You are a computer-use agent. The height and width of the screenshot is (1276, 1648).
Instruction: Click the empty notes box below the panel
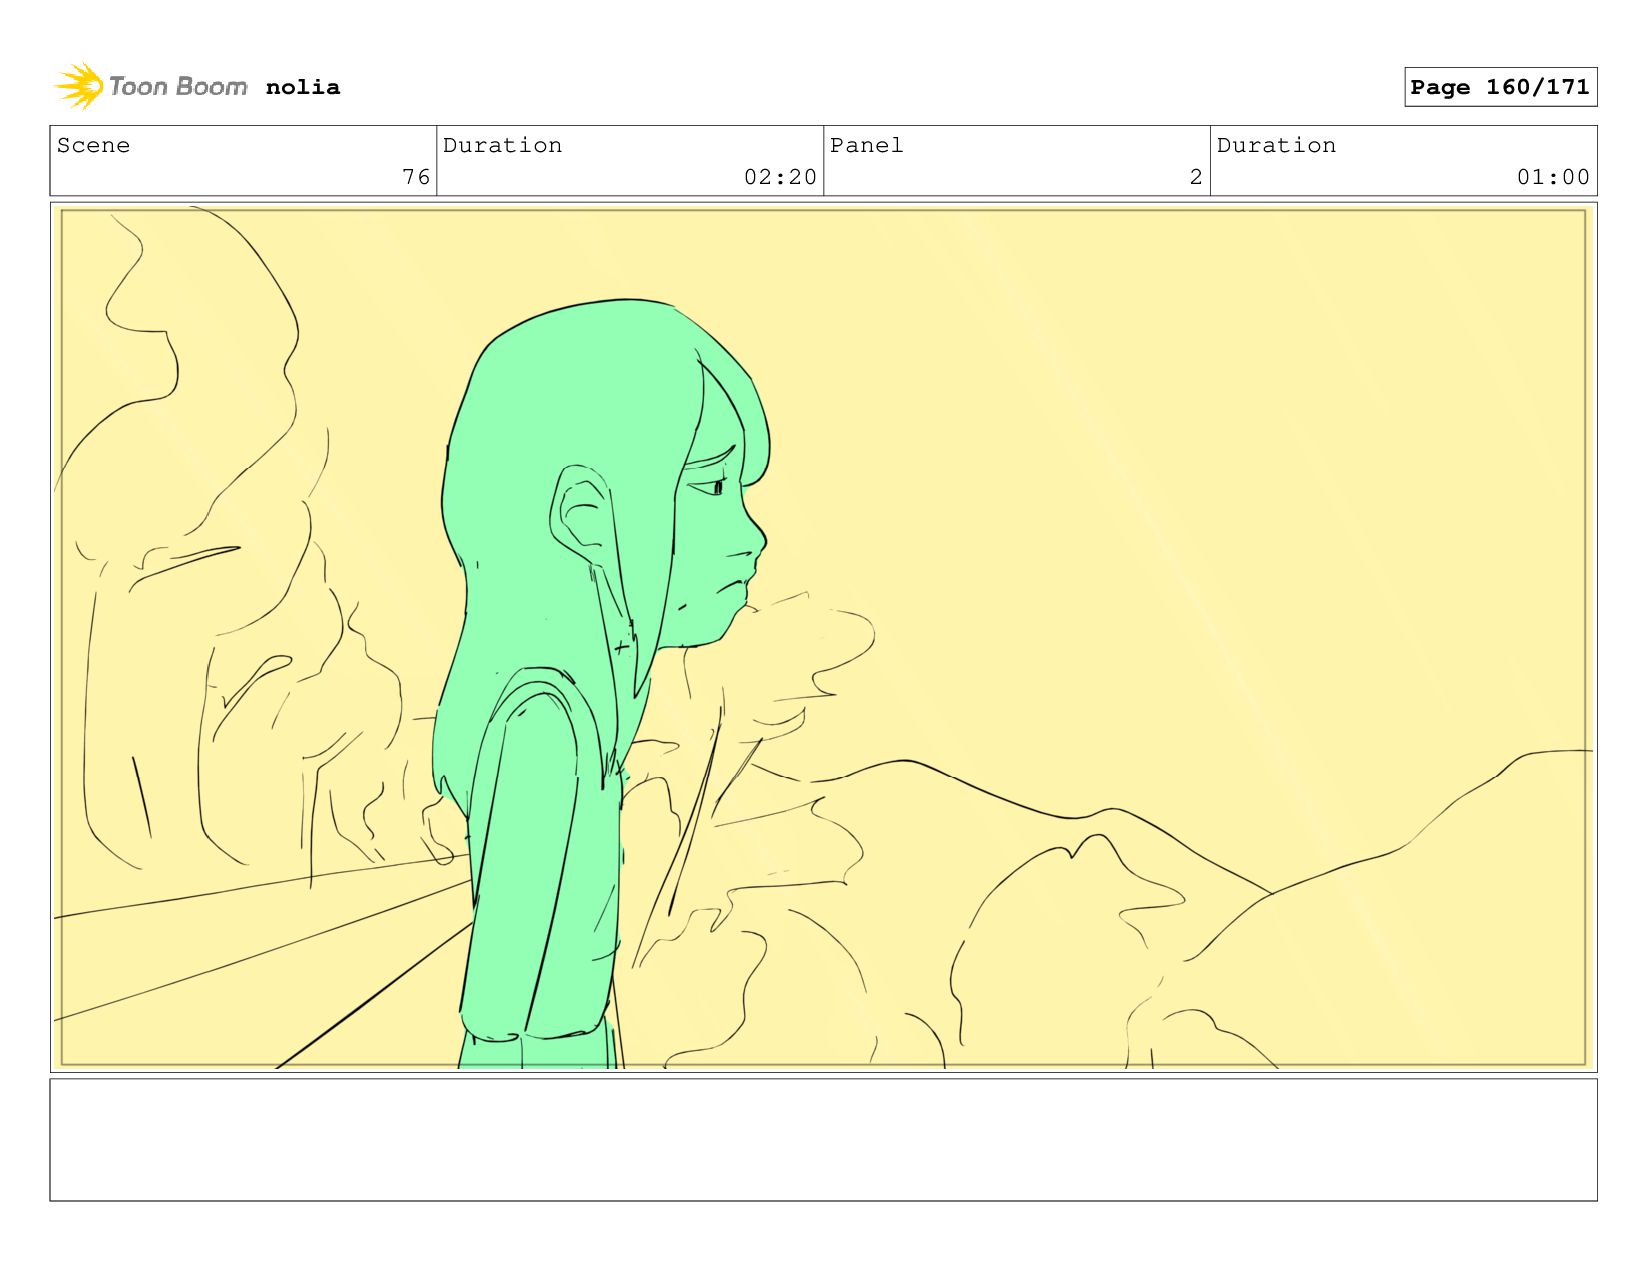click(823, 1139)
